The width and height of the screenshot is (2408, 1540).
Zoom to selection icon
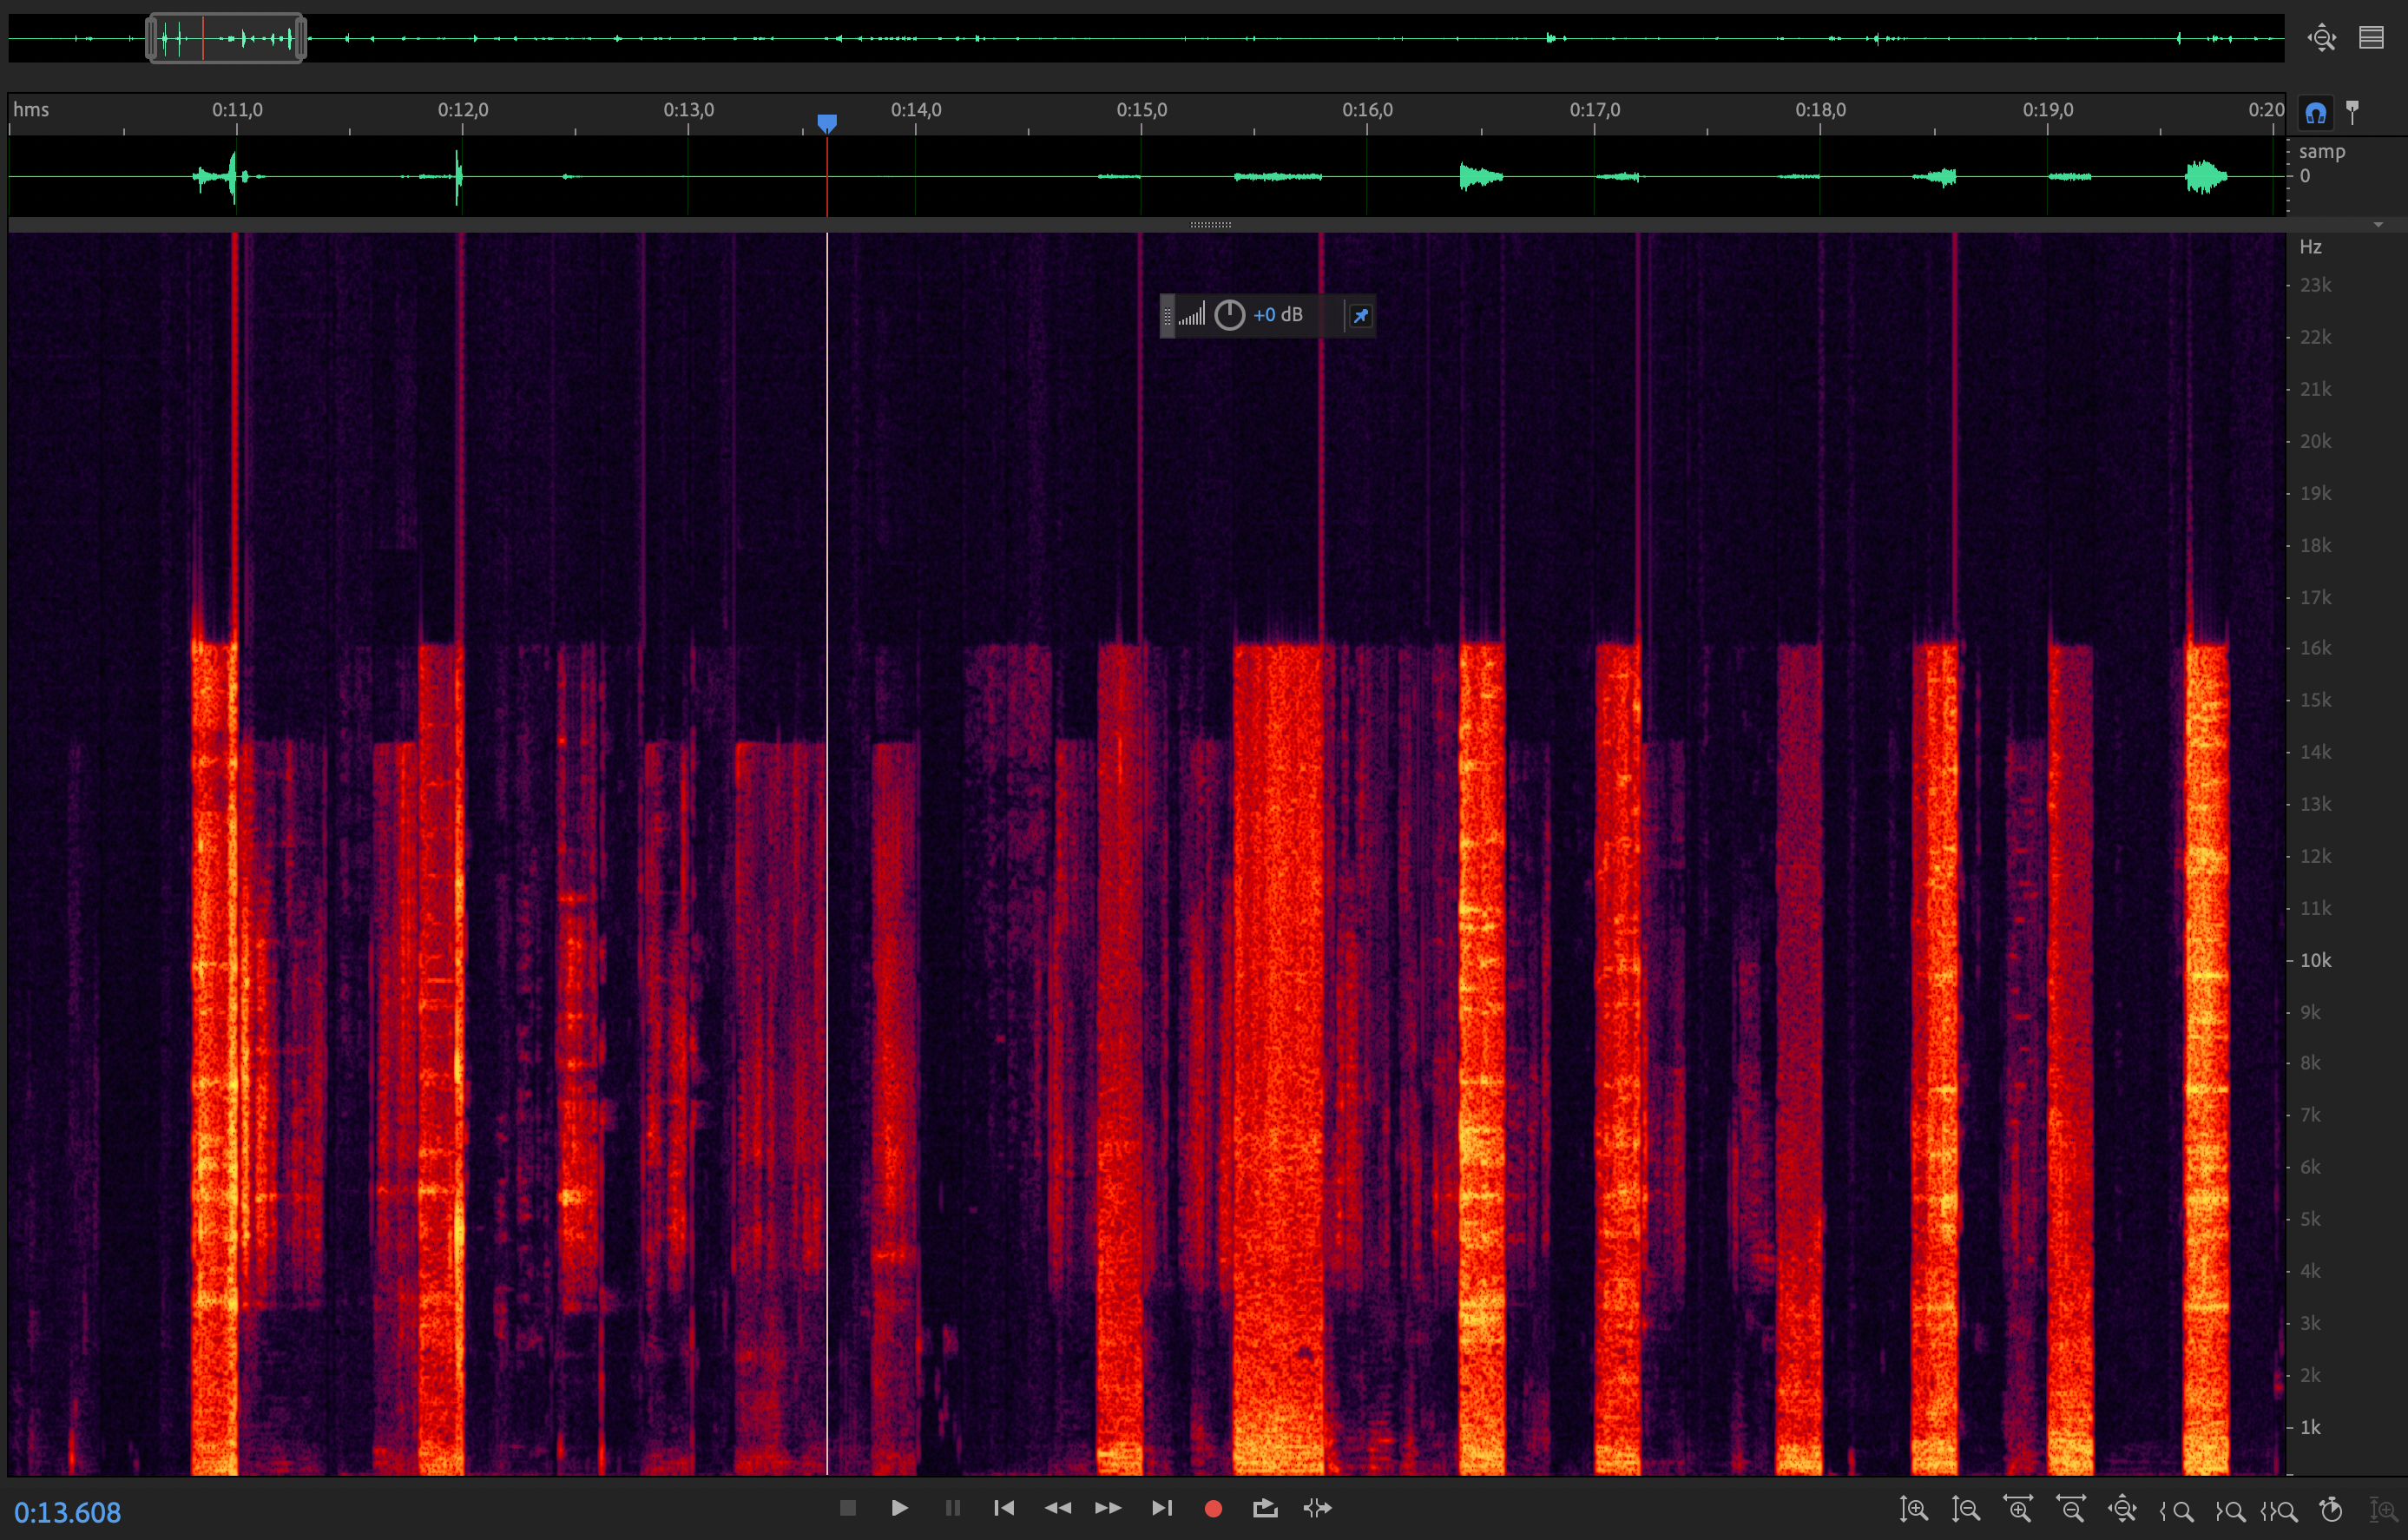click(x=2279, y=1510)
